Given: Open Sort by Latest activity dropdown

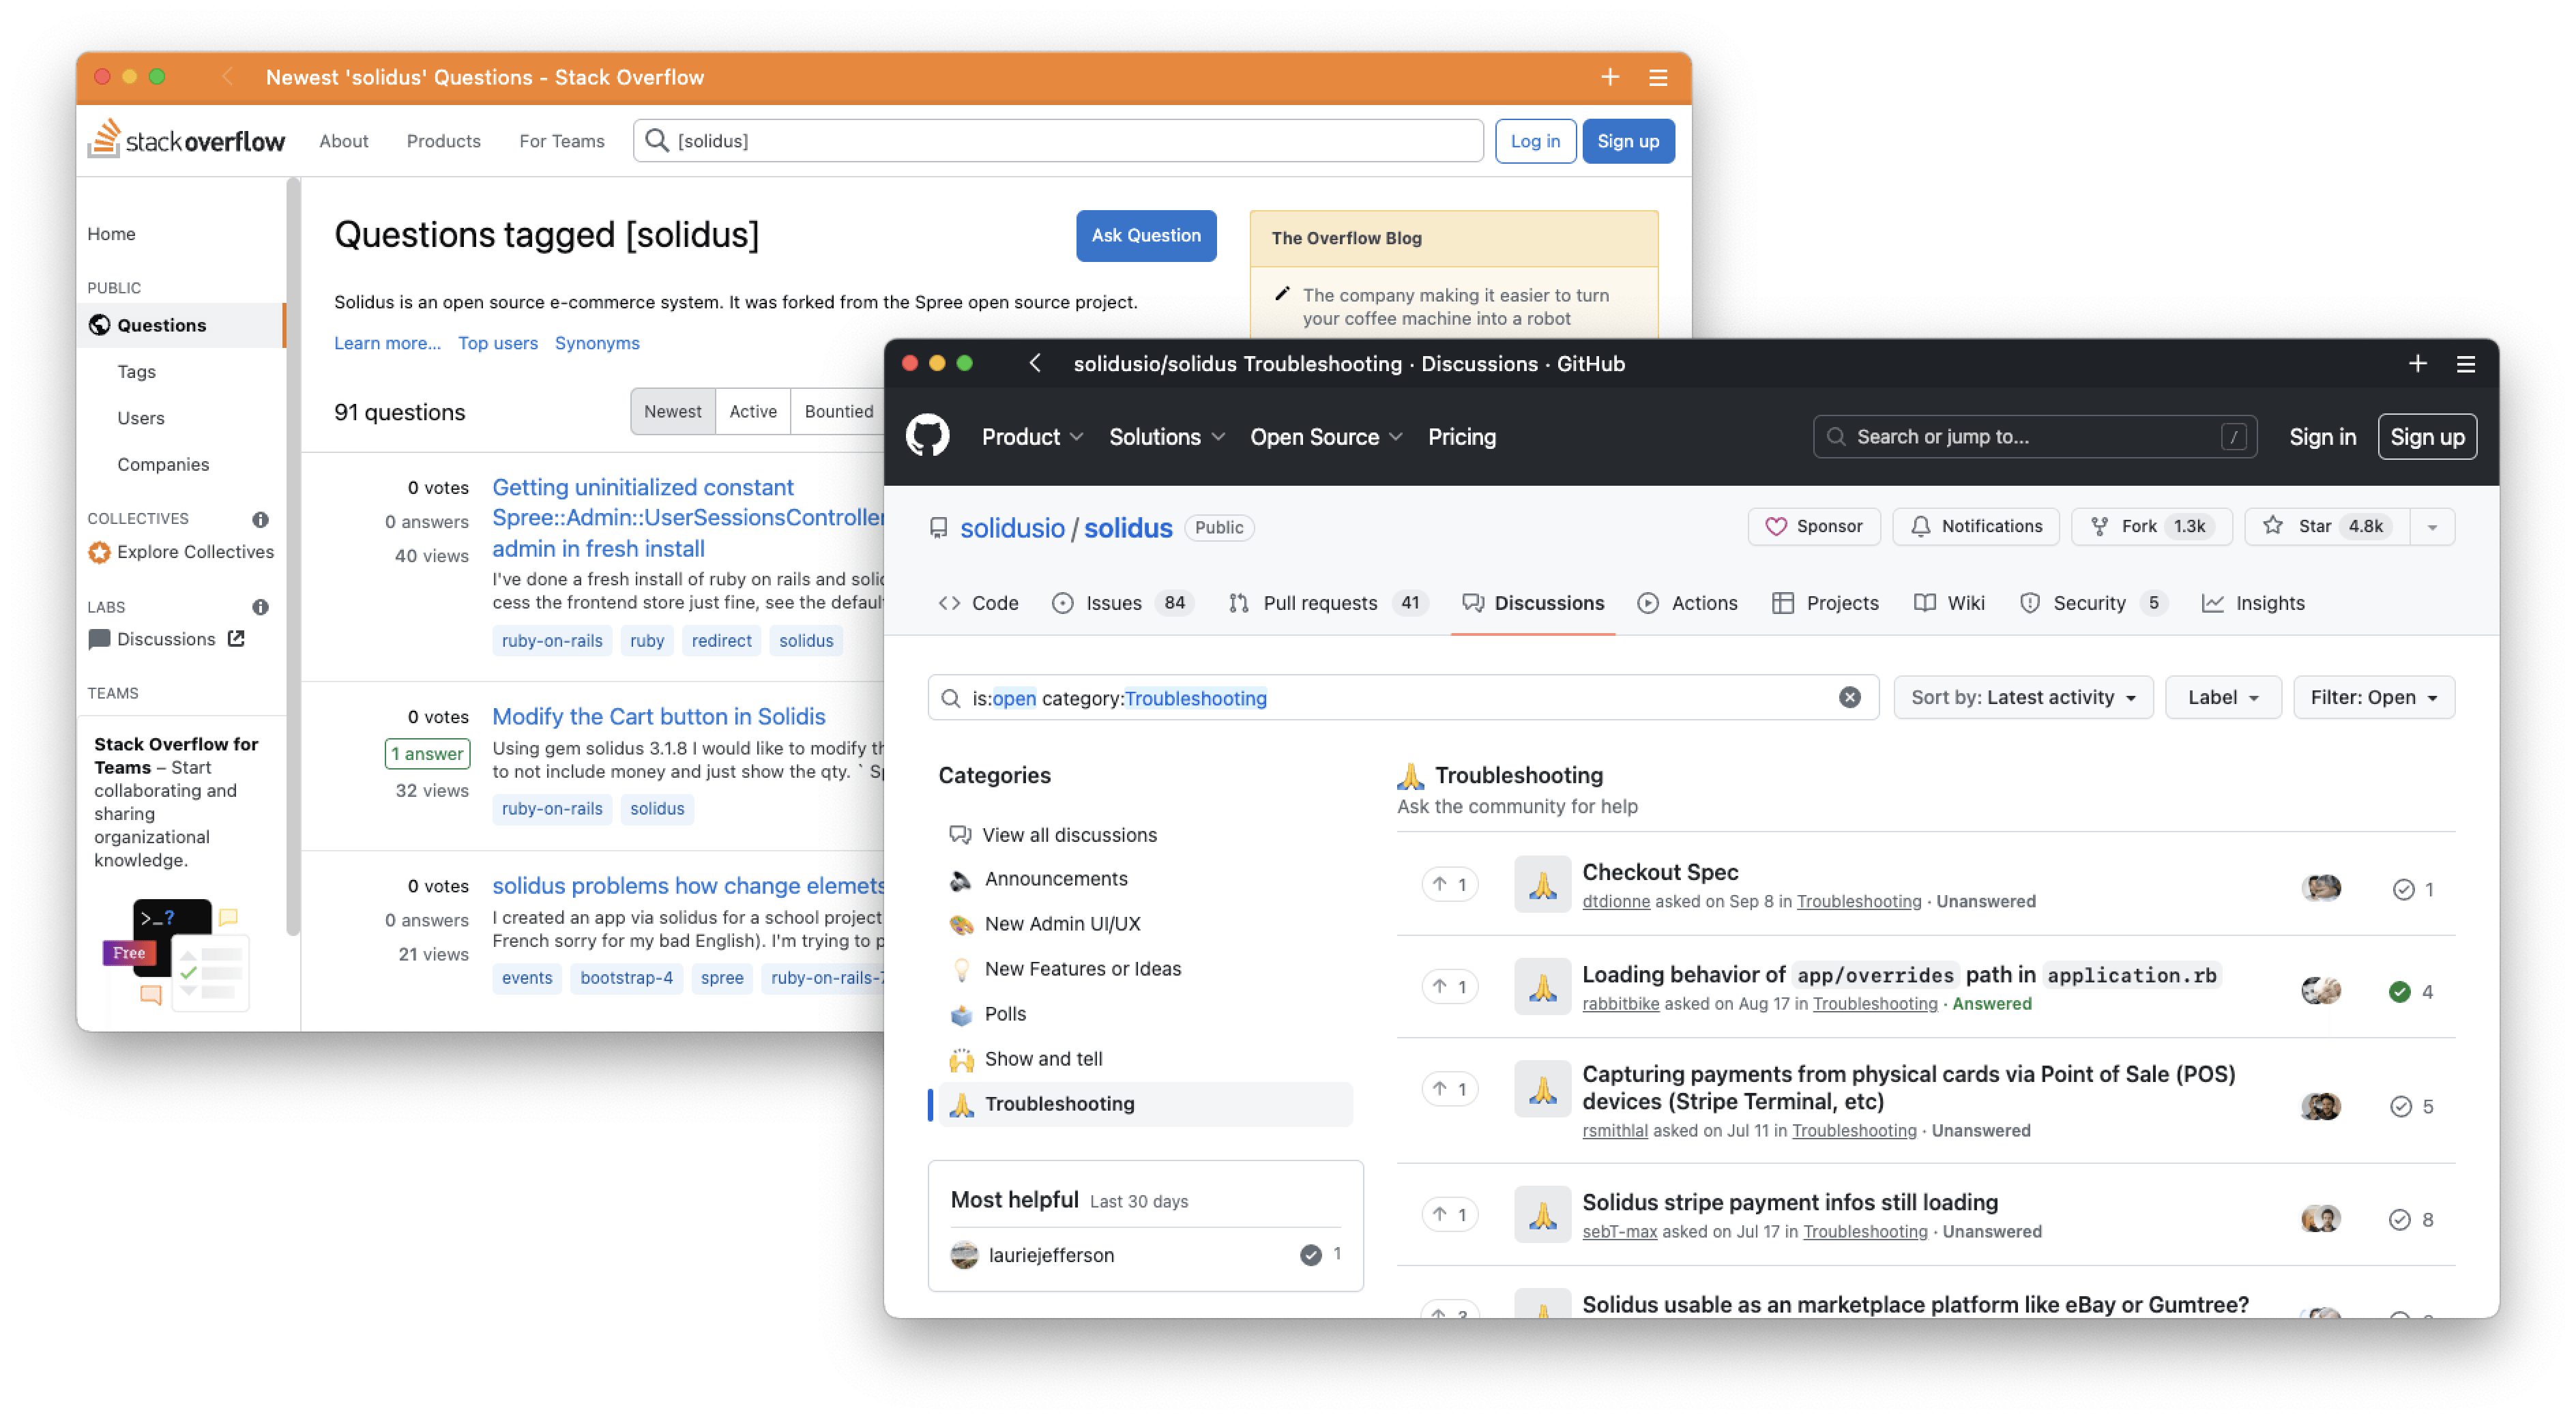Looking at the screenshot, I should coord(2022,697).
